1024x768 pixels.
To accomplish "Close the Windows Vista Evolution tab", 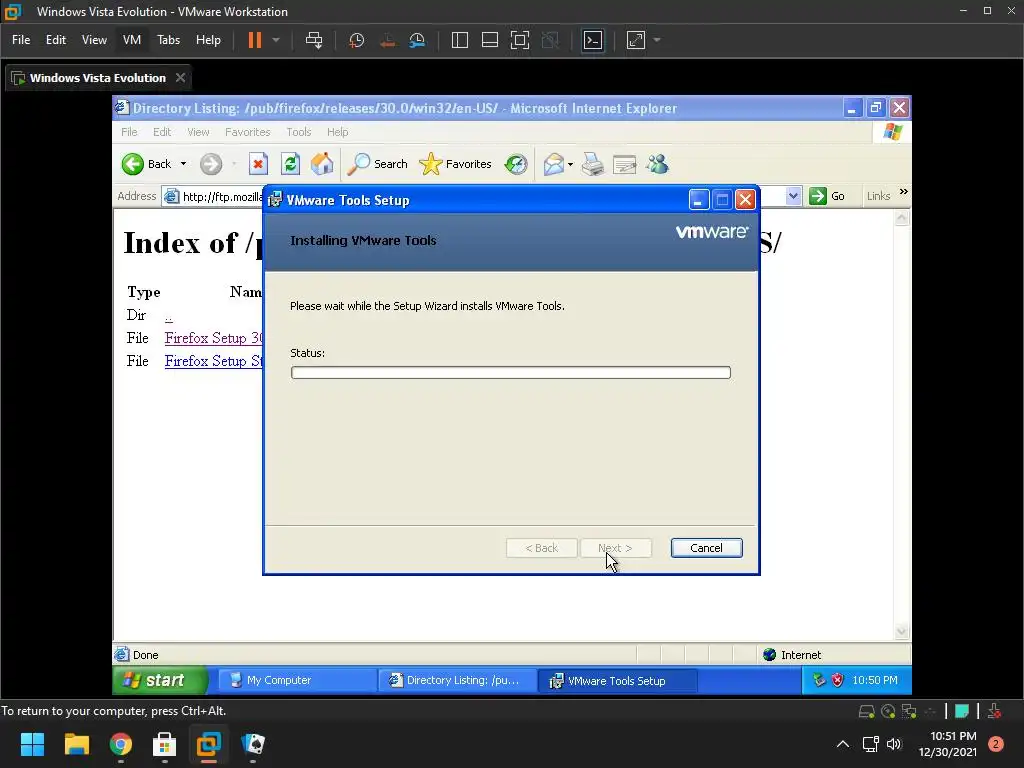I will (x=180, y=78).
